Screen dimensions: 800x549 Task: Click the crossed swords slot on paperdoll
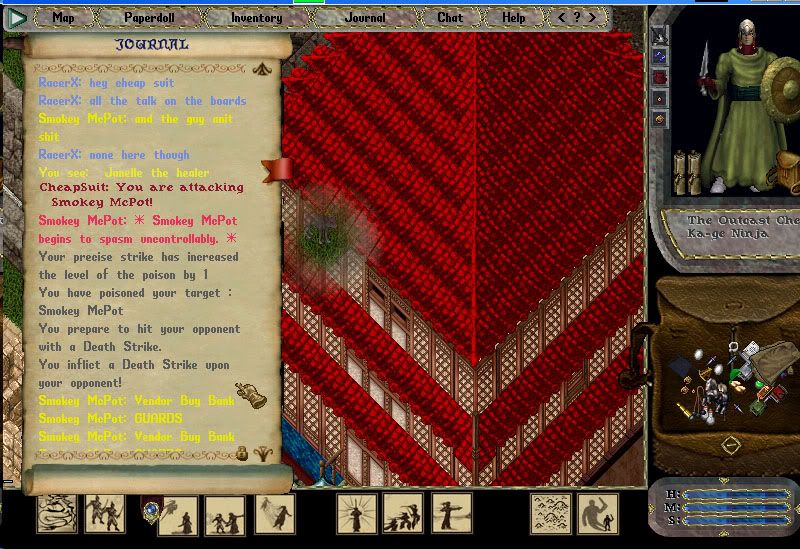pyautogui.click(x=659, y=35)
